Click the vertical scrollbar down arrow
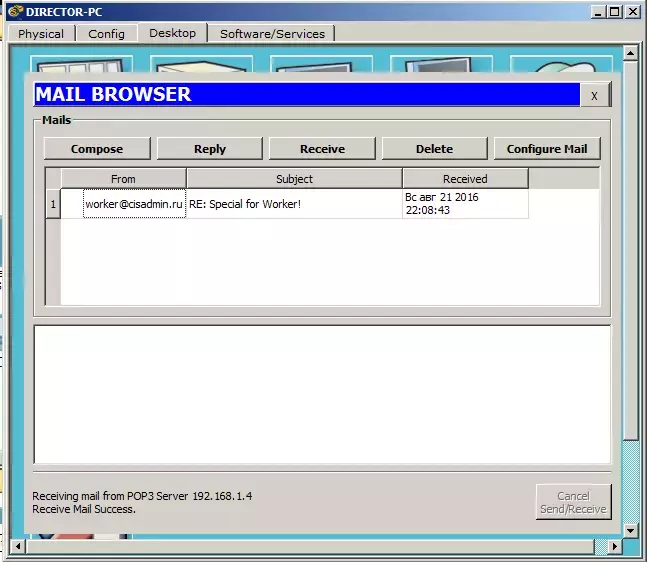Viewport: 647px width, 562px height. pos(630,530)
